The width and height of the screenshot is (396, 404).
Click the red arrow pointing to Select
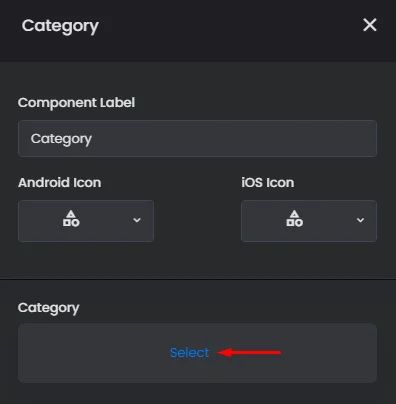pyautogui.click(x=249, y=352)
